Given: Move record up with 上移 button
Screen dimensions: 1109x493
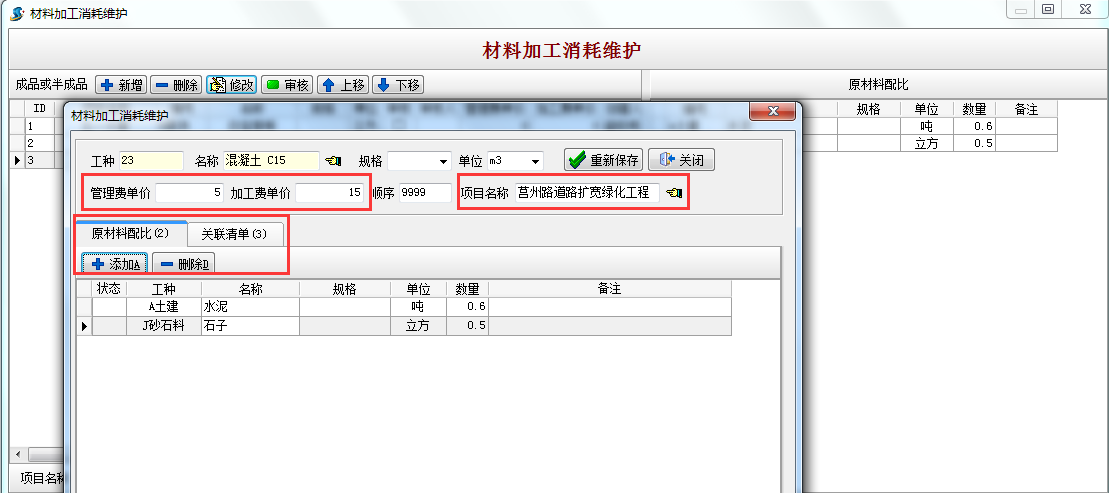Looking at the screenshot, I should coord(343,85).
